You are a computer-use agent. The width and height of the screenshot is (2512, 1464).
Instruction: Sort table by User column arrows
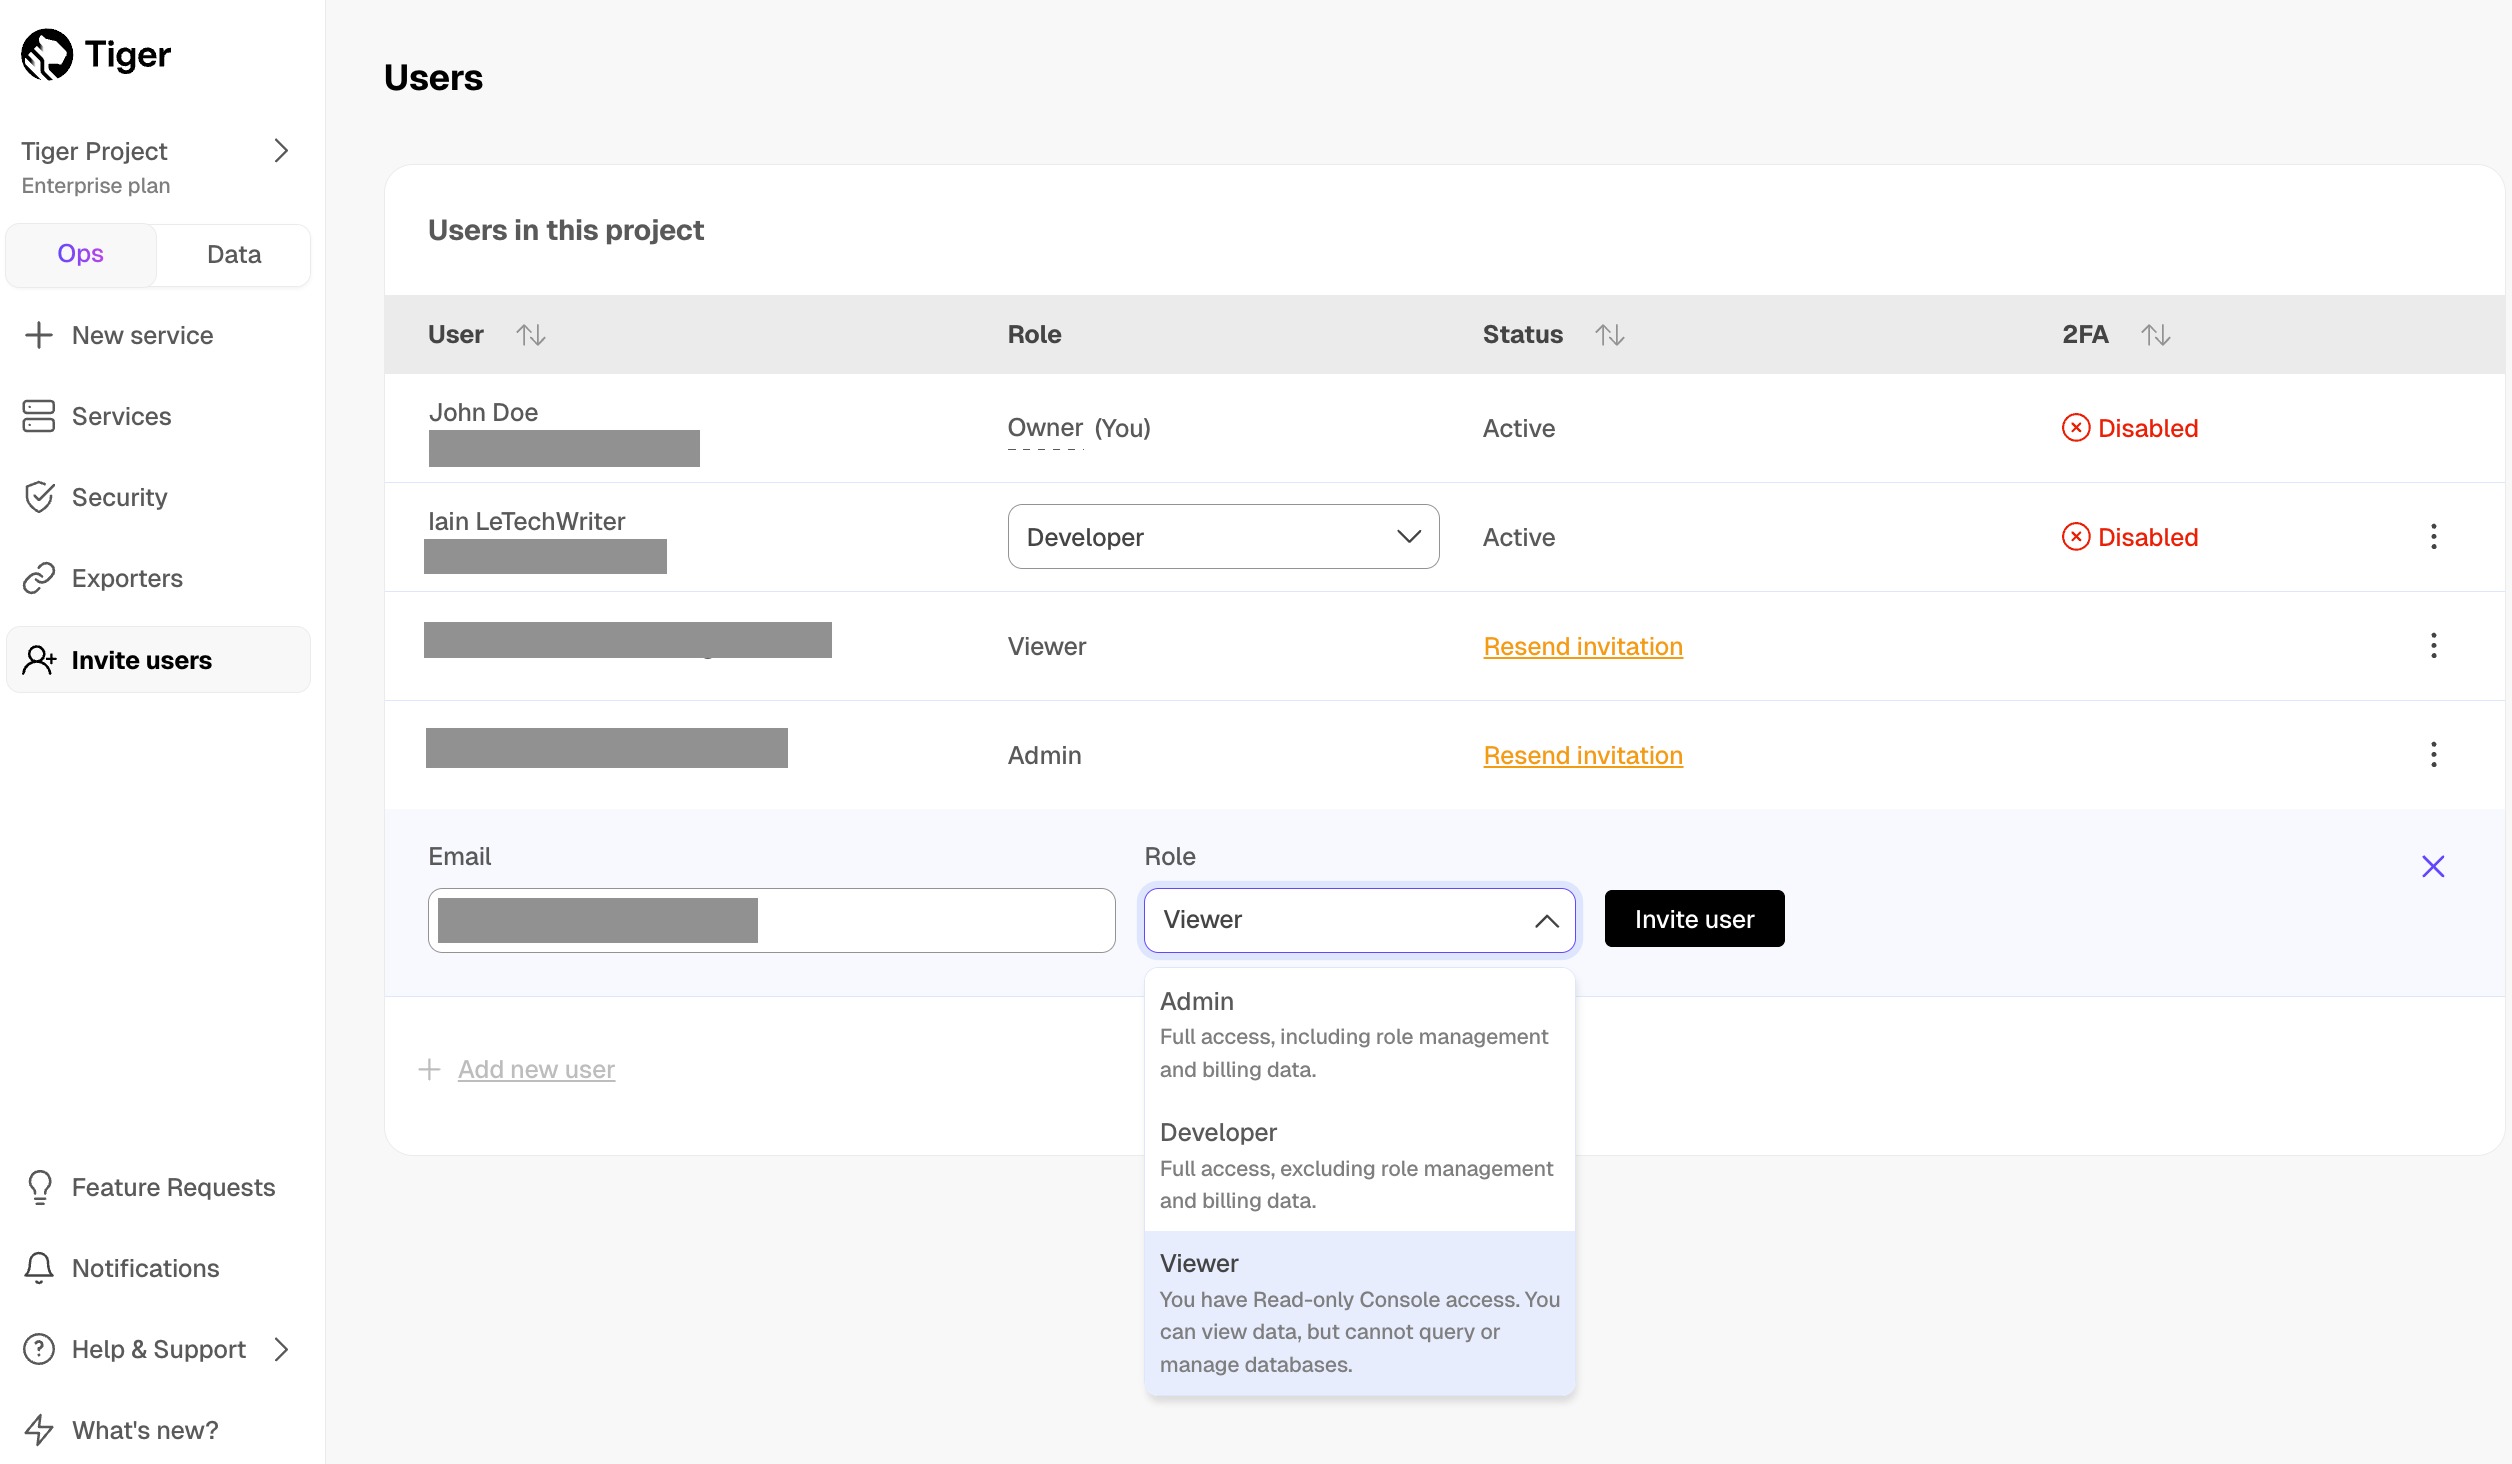pos(531,335)
